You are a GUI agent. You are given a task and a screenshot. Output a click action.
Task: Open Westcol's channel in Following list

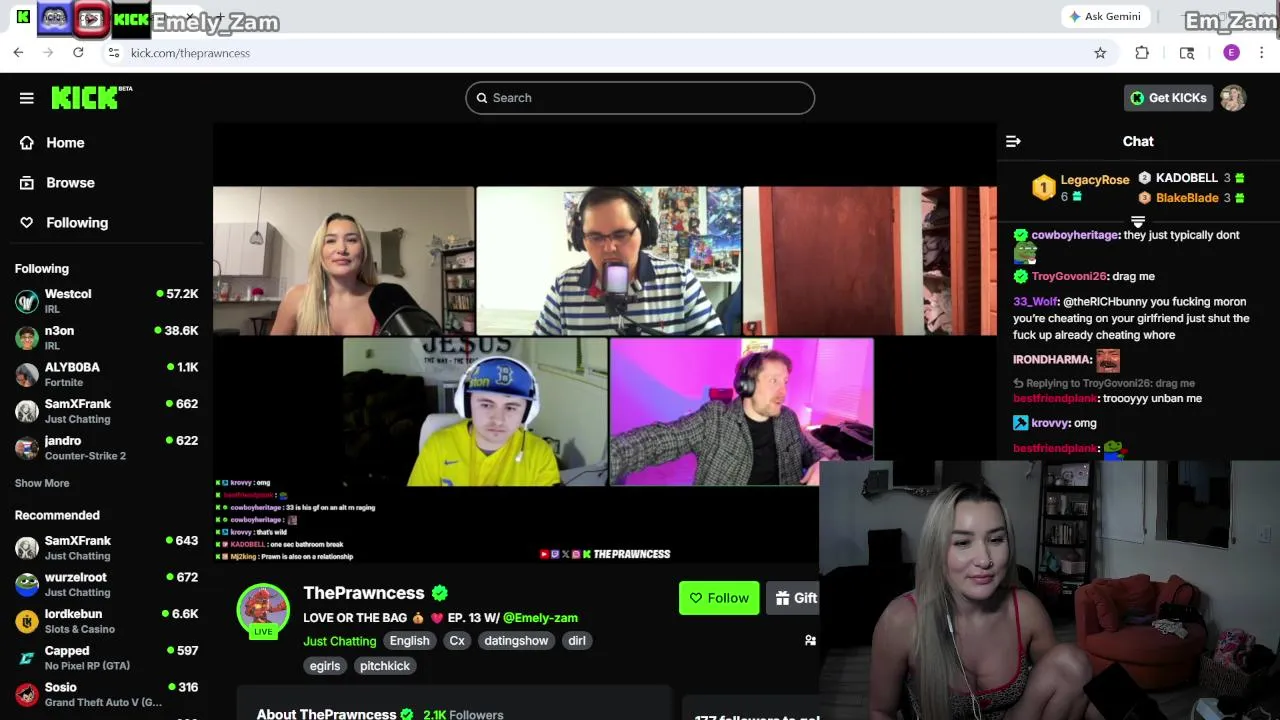[106, 301]
